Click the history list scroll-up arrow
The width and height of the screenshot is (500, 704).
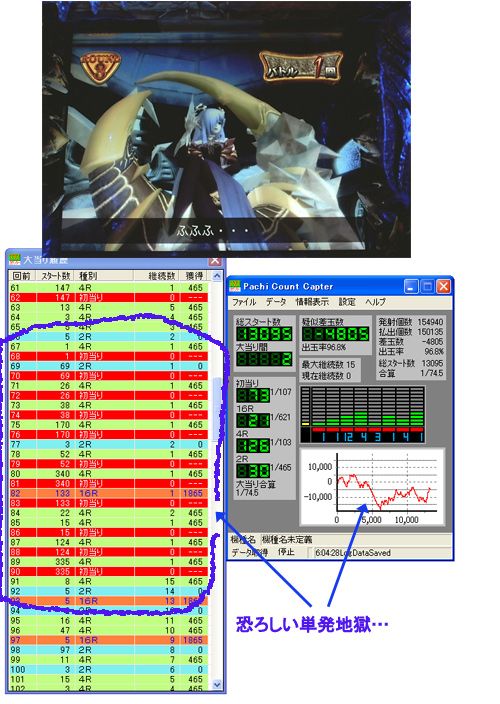point(217,276)
